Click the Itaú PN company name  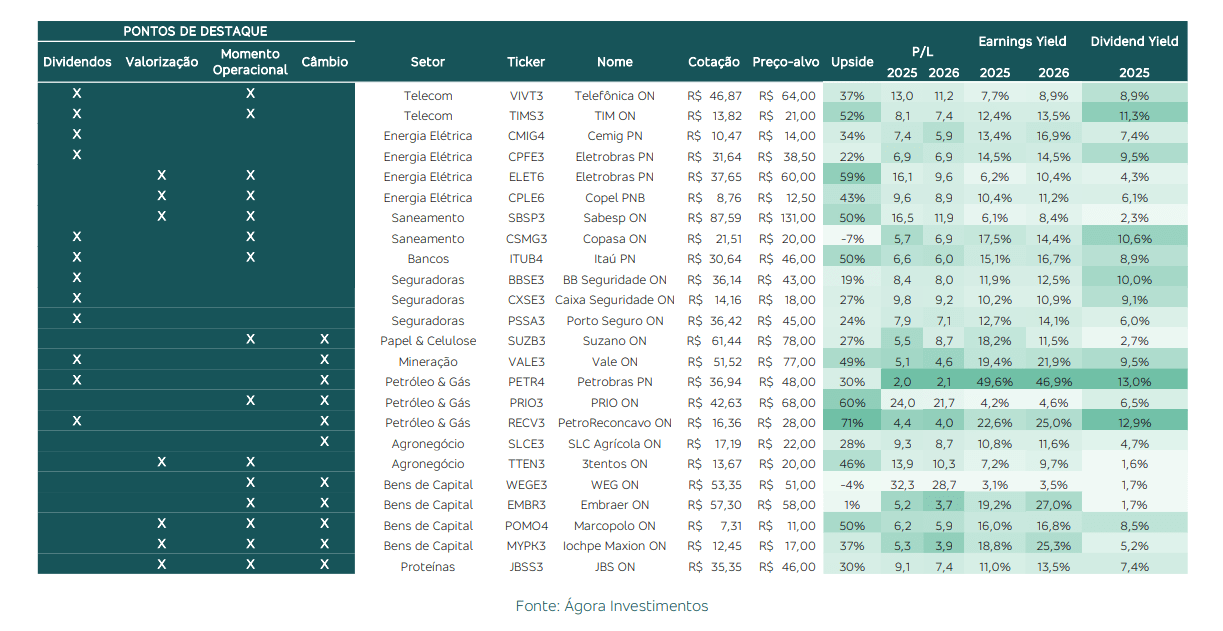[x=614, y=259]
